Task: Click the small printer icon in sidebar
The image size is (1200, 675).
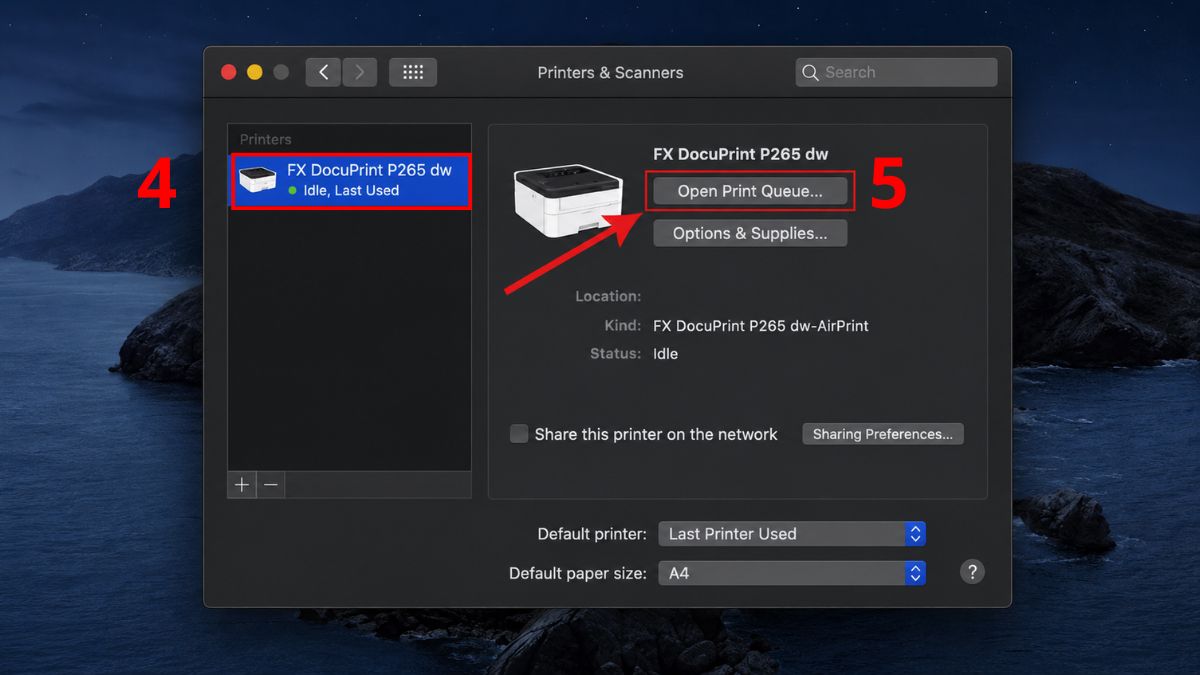Action: pos(258,180)
